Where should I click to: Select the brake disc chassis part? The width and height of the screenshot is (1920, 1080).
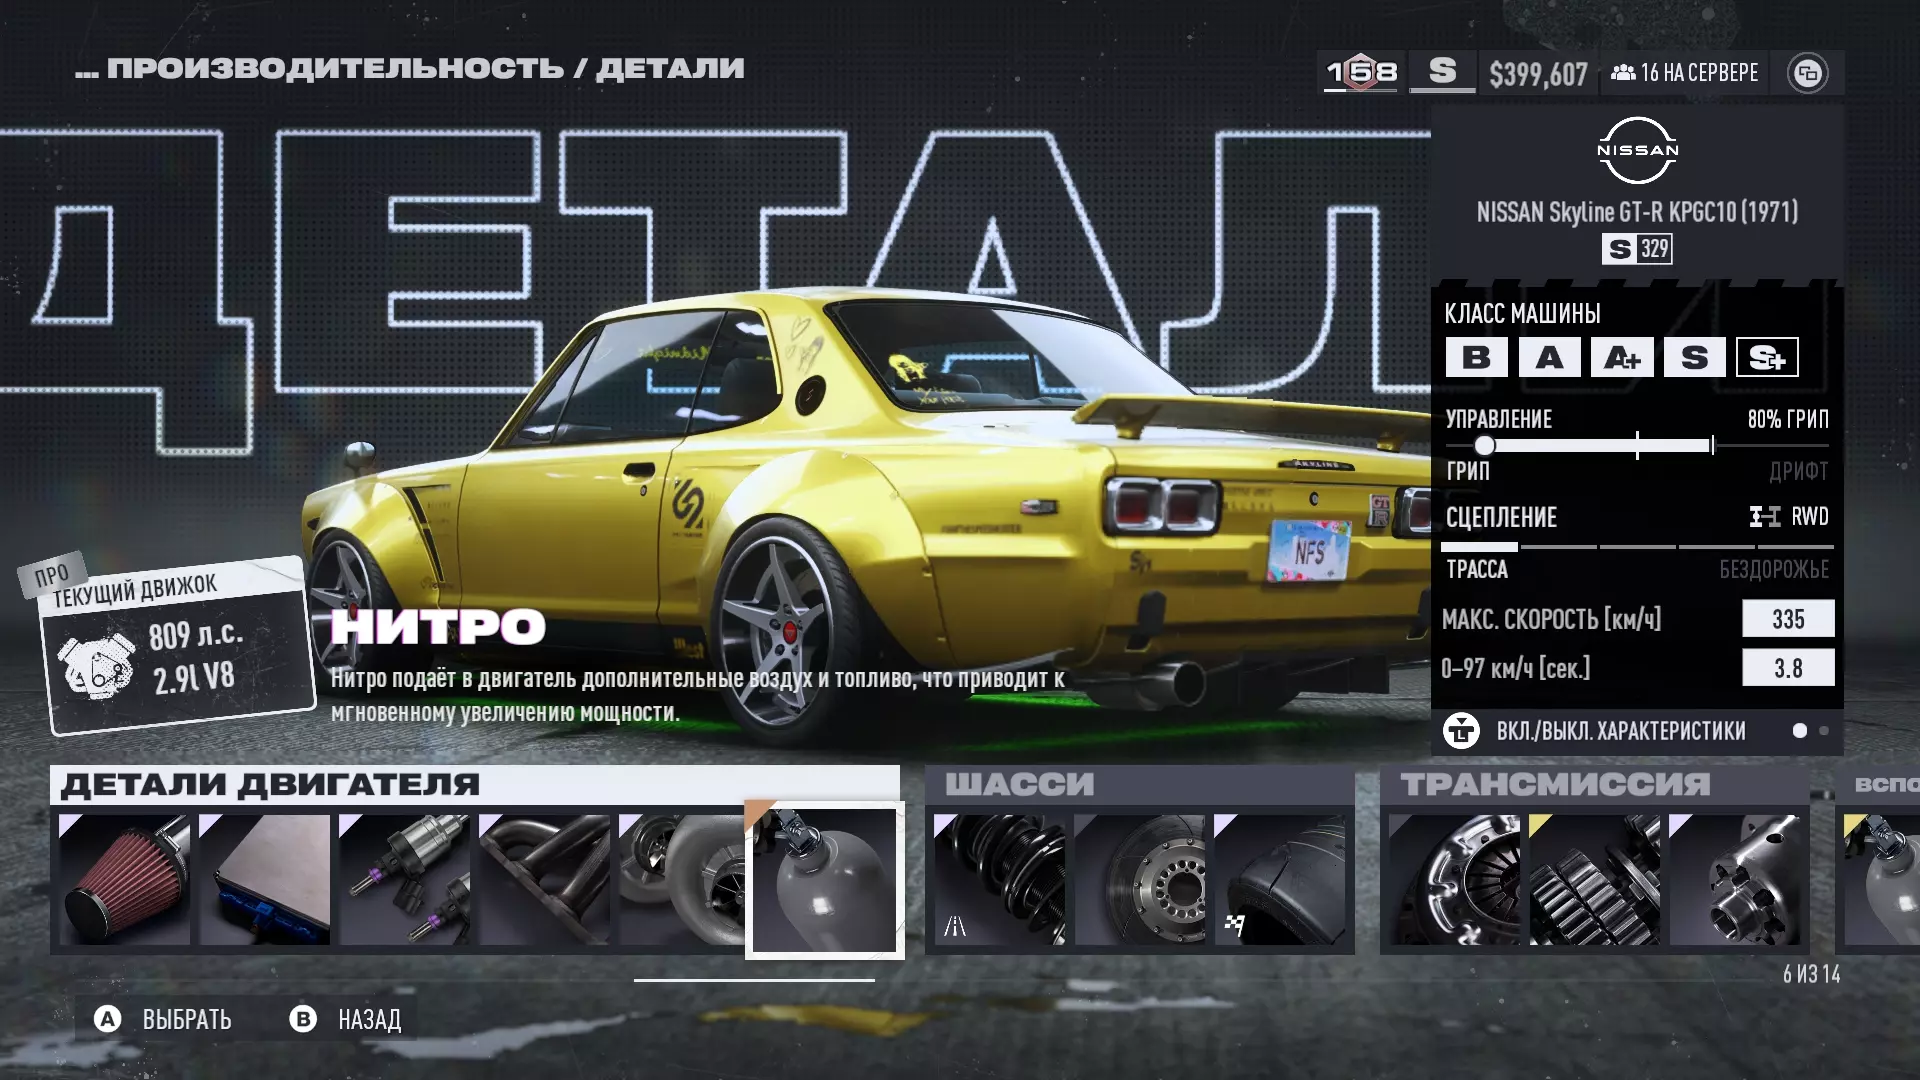tap(1139, 879)
